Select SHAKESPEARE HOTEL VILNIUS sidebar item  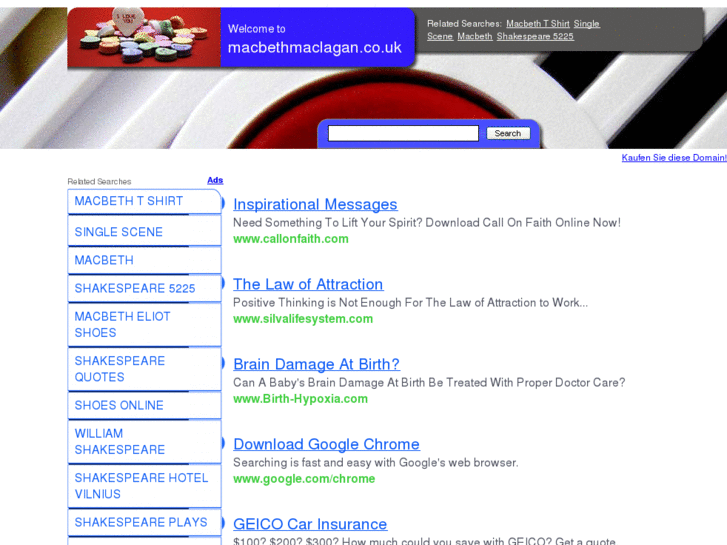[x=144, y=486]
